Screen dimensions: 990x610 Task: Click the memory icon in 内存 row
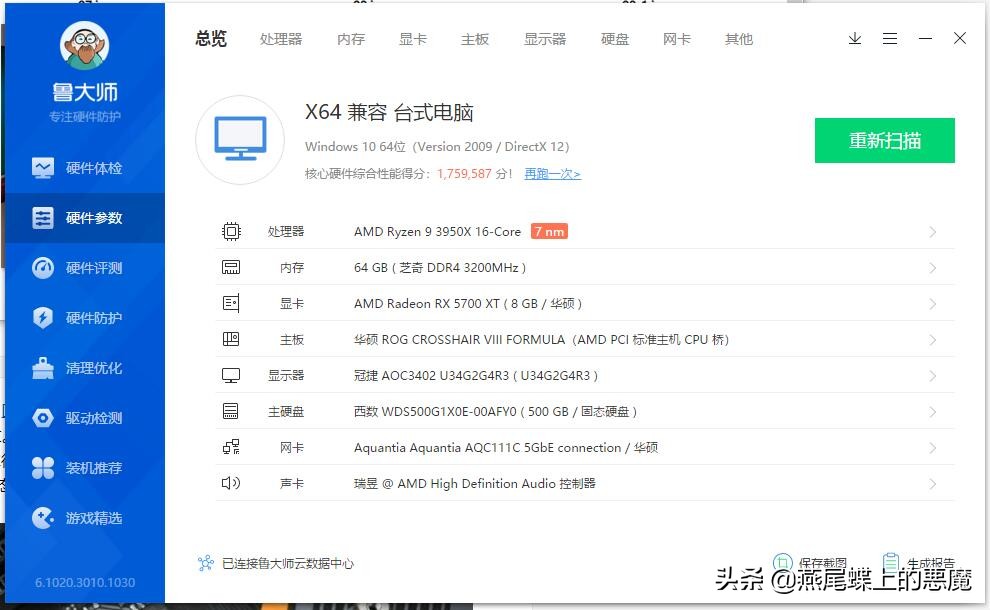coord(231,267)
